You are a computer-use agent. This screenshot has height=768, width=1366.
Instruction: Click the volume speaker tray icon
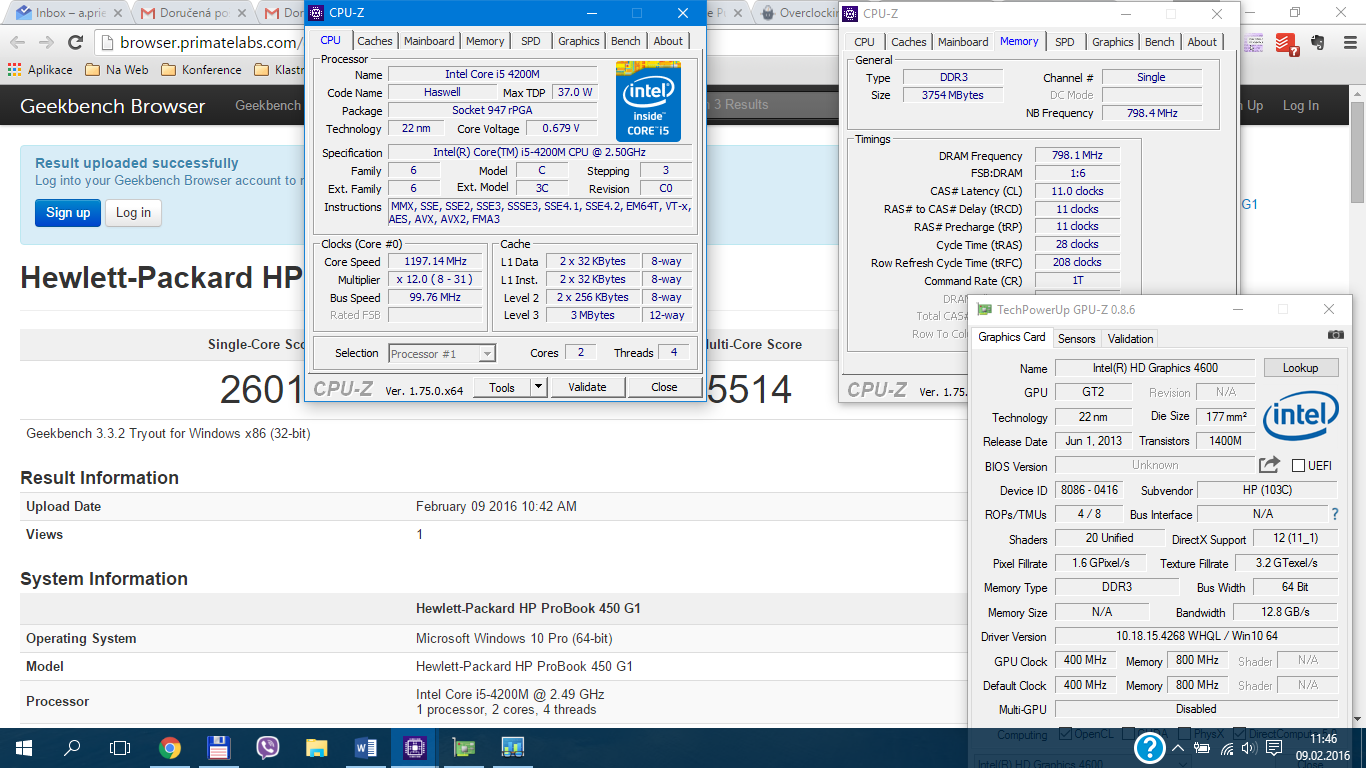point(1247,748)
